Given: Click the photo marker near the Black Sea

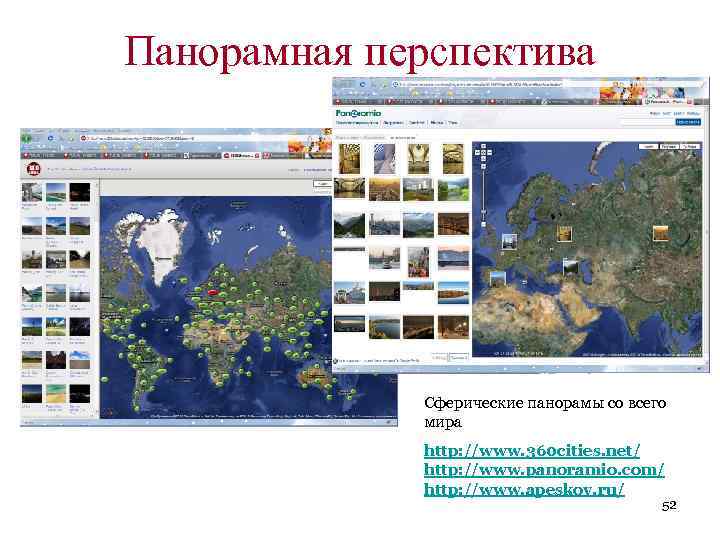Looking at the screenshot, I should (x=570, y=267).
